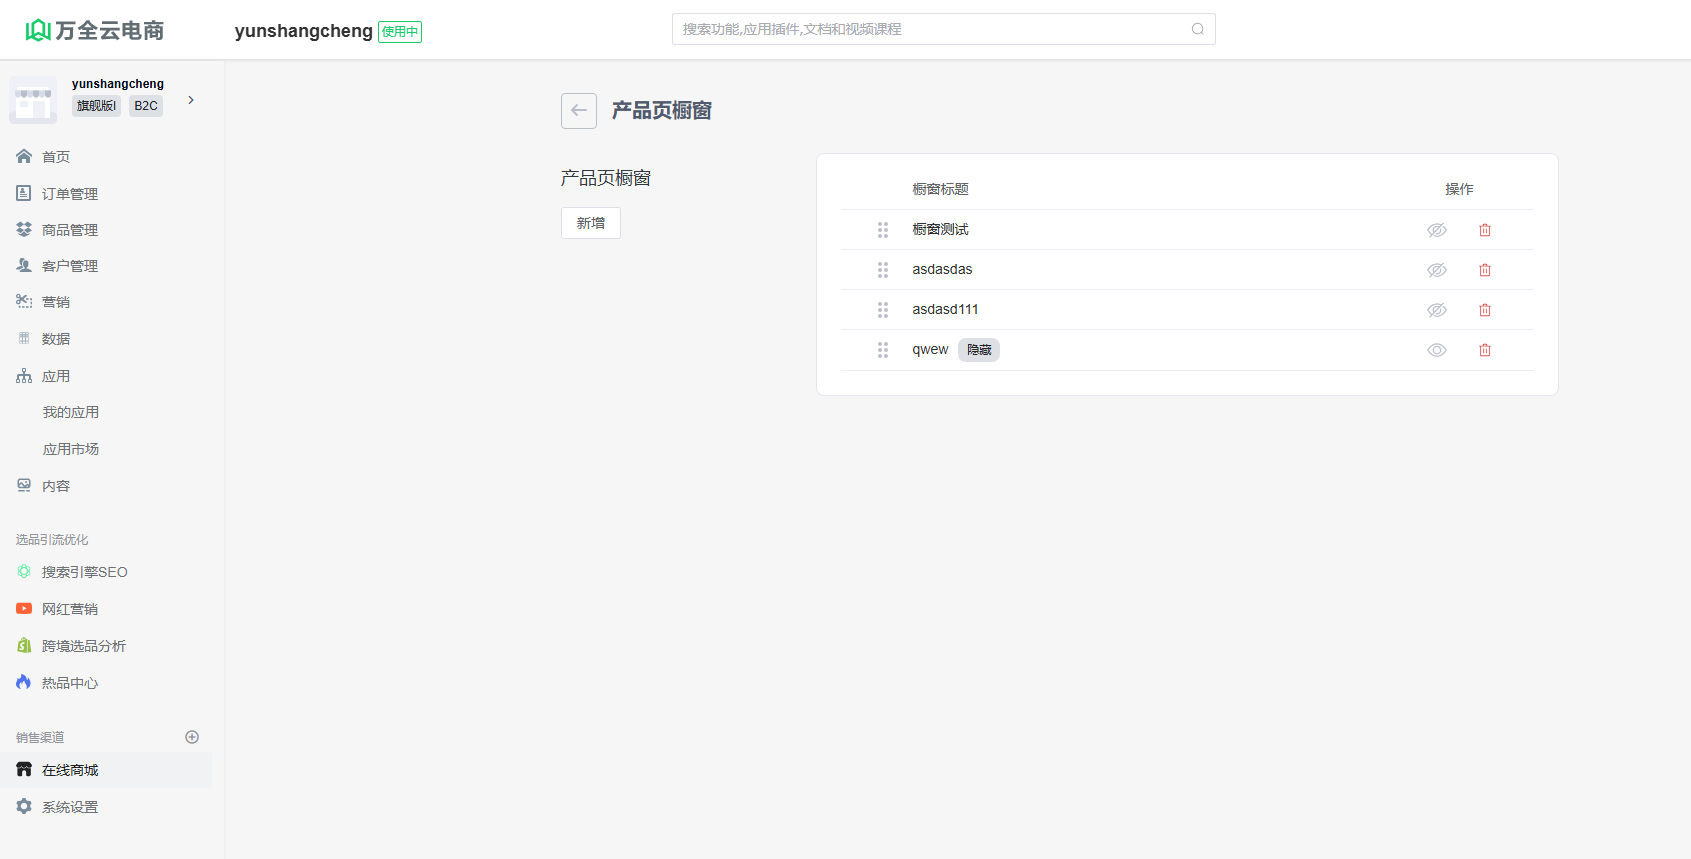Add a sales channel with plus icon
Viewport: 1691px width, 859px height.
click(192, 737)
